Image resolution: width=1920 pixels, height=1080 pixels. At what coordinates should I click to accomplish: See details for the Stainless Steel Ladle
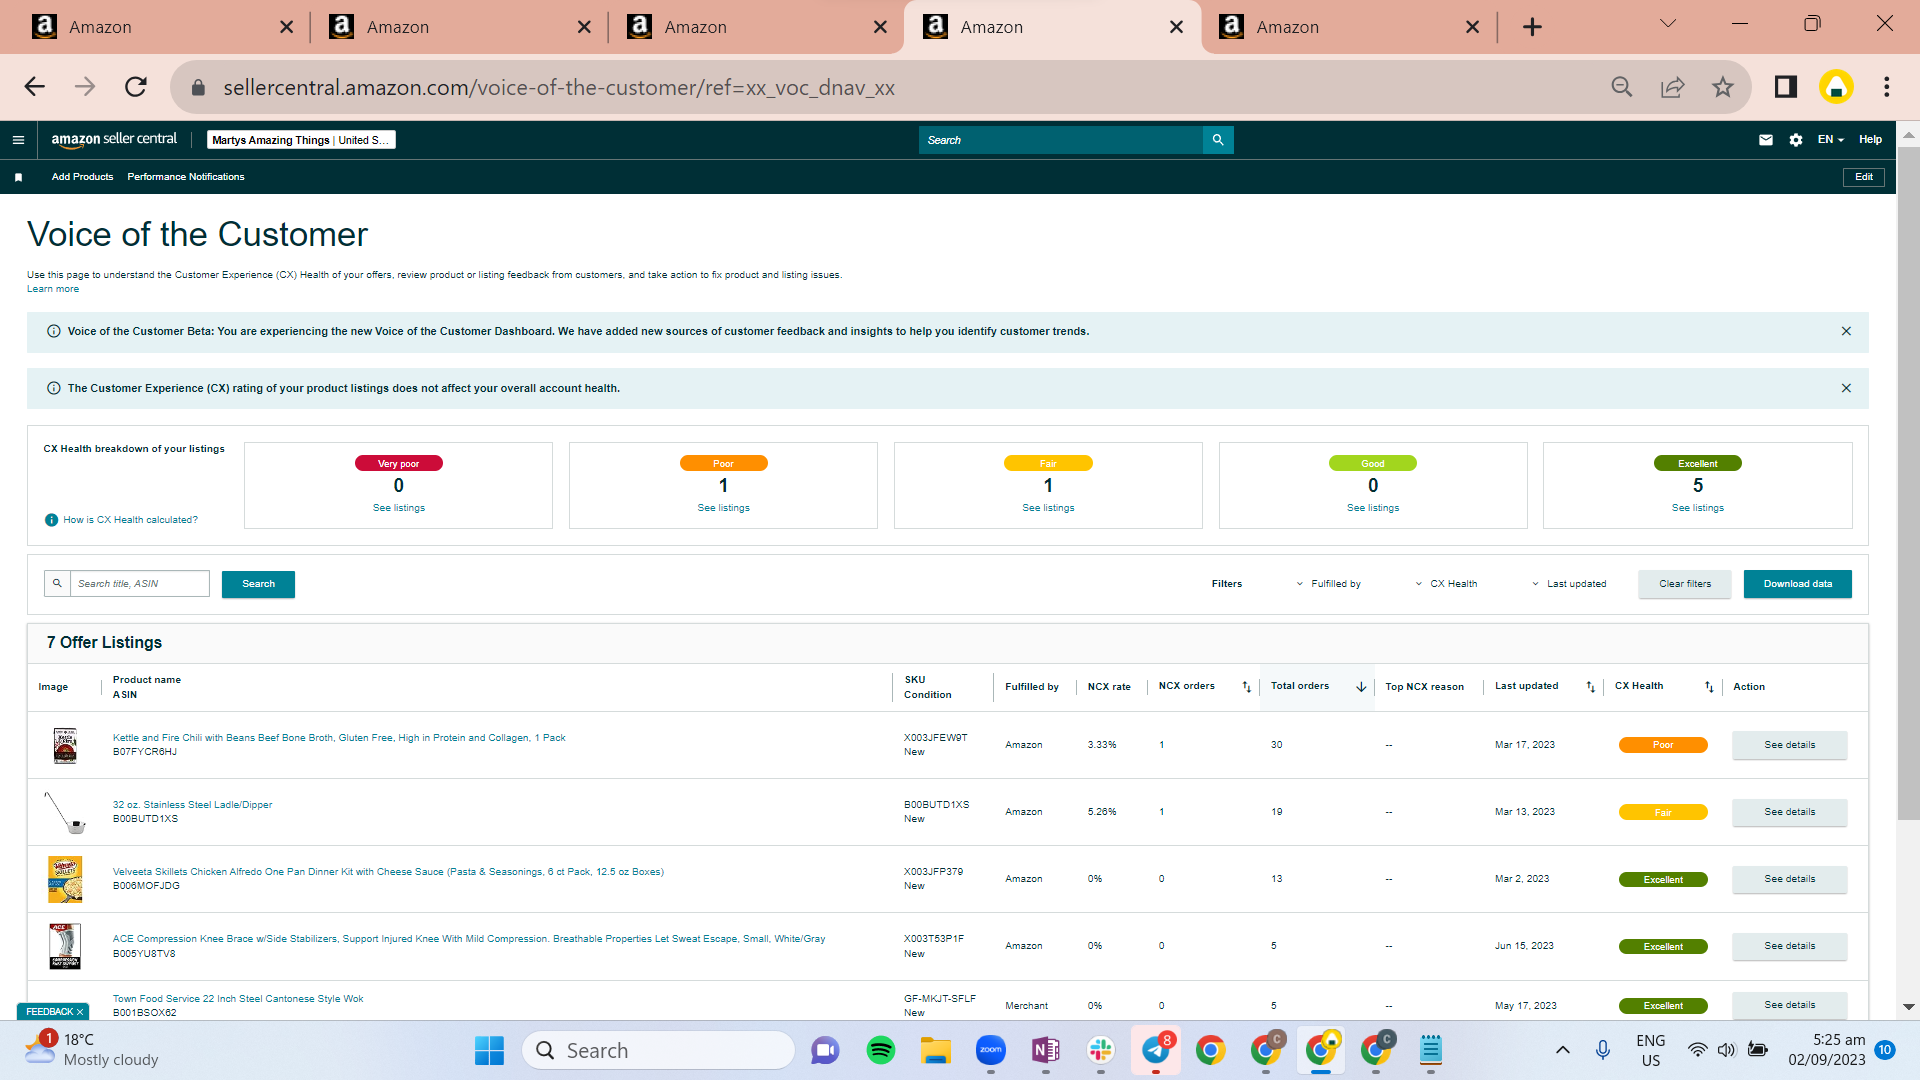point(1789,812)
